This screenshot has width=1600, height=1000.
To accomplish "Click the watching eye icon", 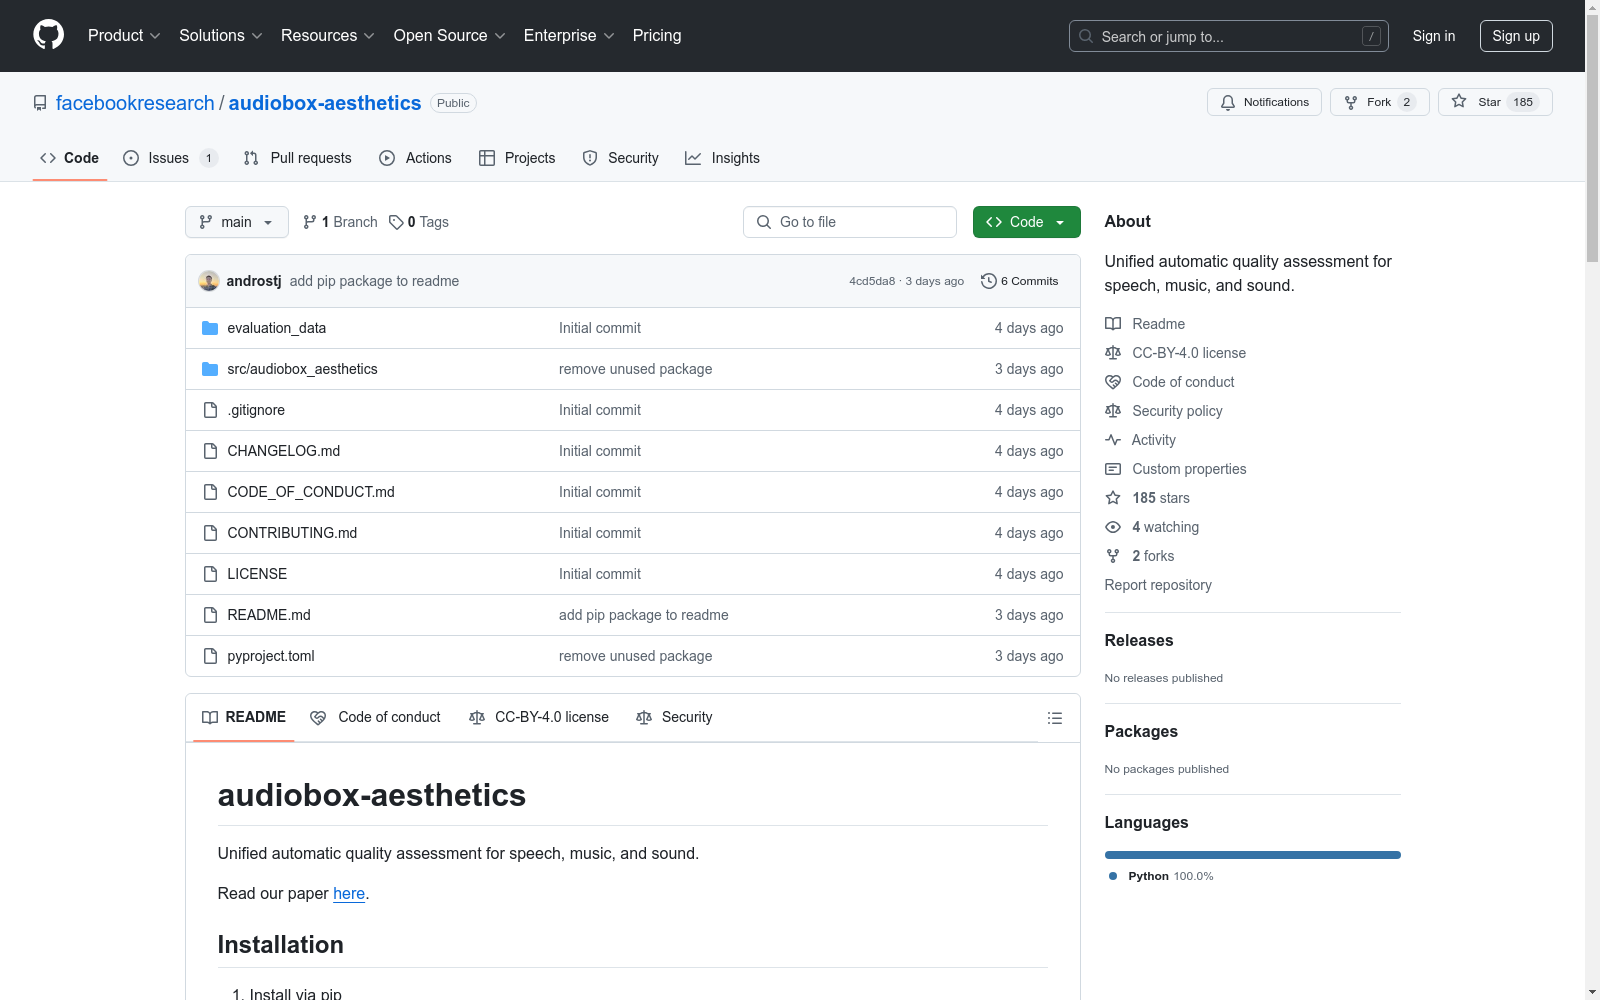I will [x=1113, y=527].
